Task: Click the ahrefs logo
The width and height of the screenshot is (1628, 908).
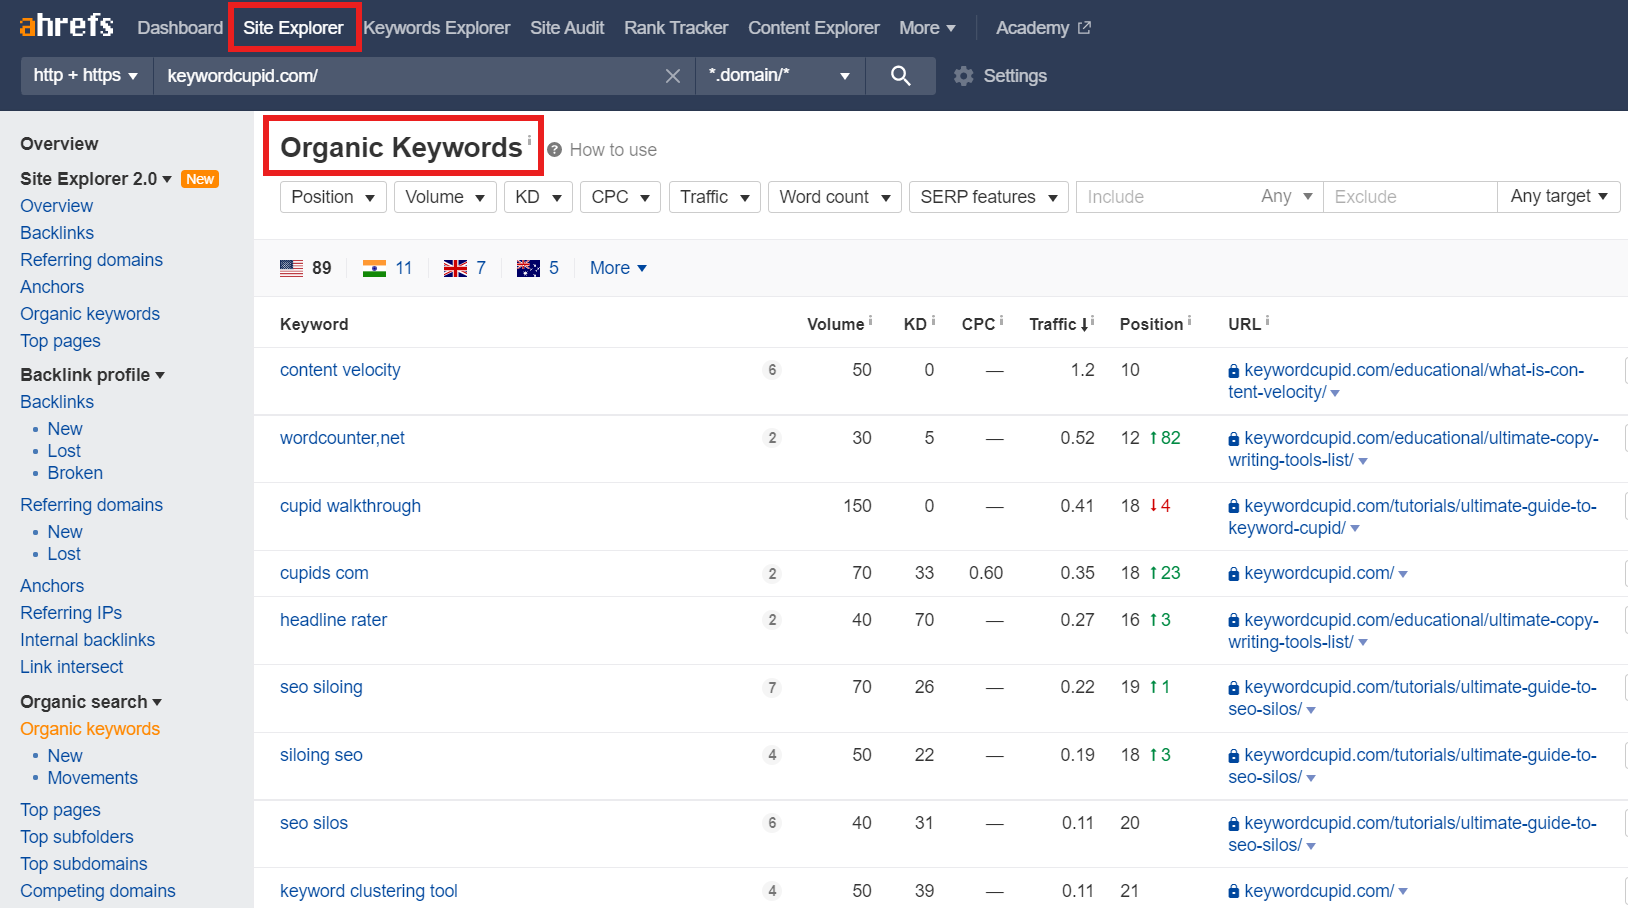Action: (66, 26)
